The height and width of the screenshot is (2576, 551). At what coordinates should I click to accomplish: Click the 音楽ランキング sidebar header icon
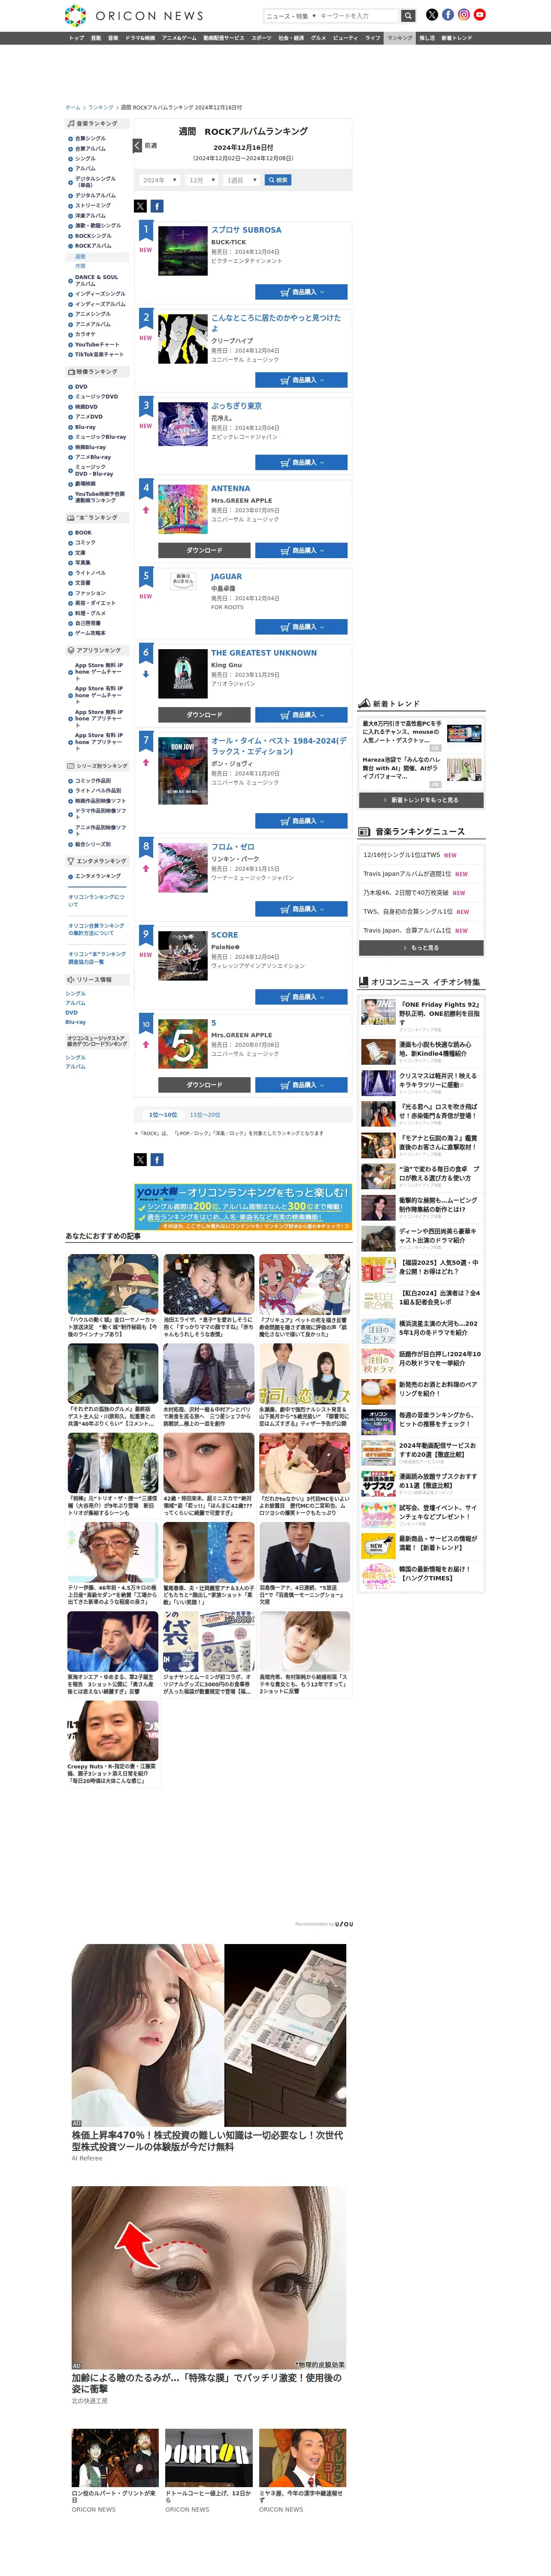[71, 124]
